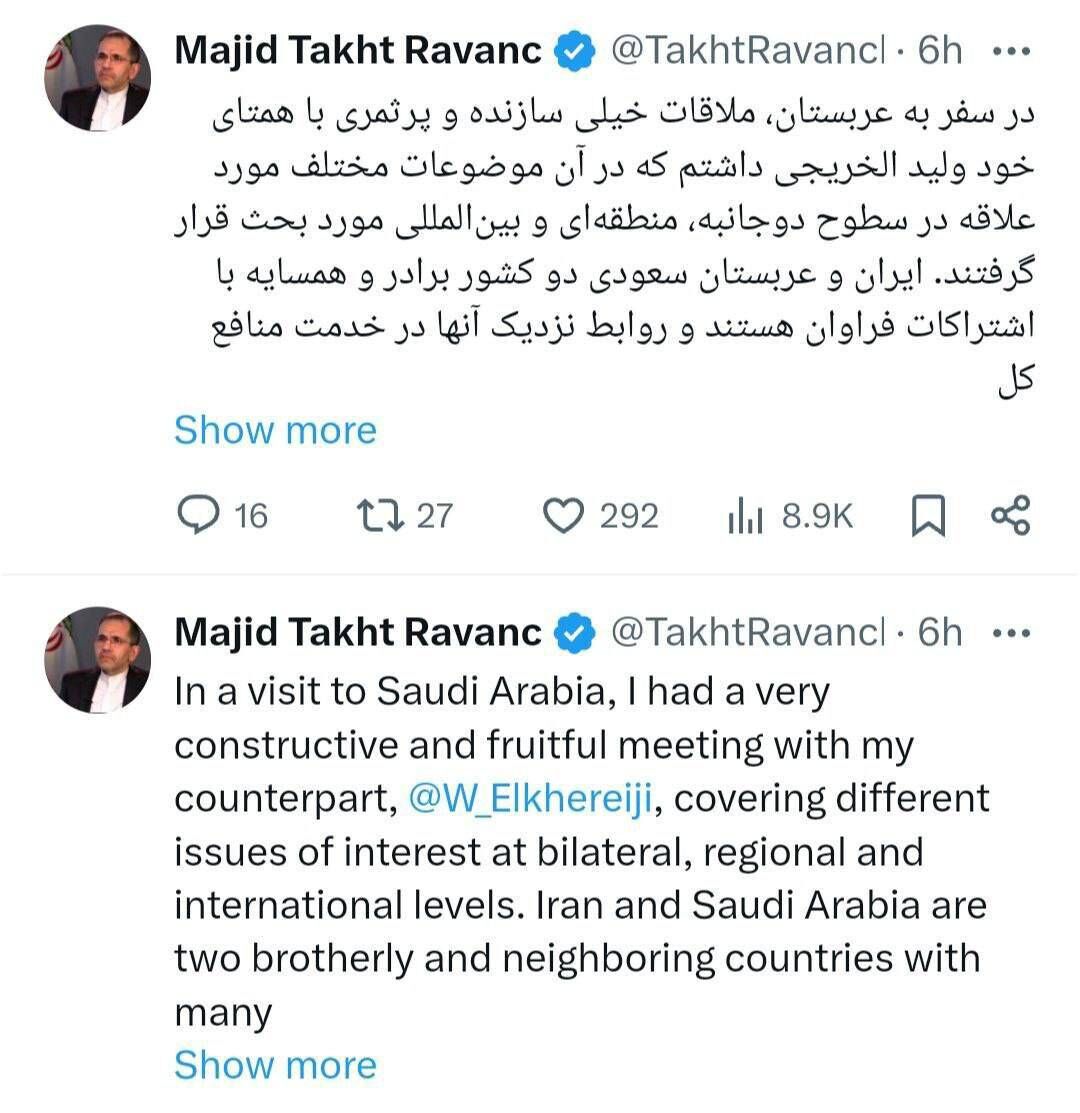Click the profile avatar on the English tweet
1080x1113 pixels.
tap(97, 660)
